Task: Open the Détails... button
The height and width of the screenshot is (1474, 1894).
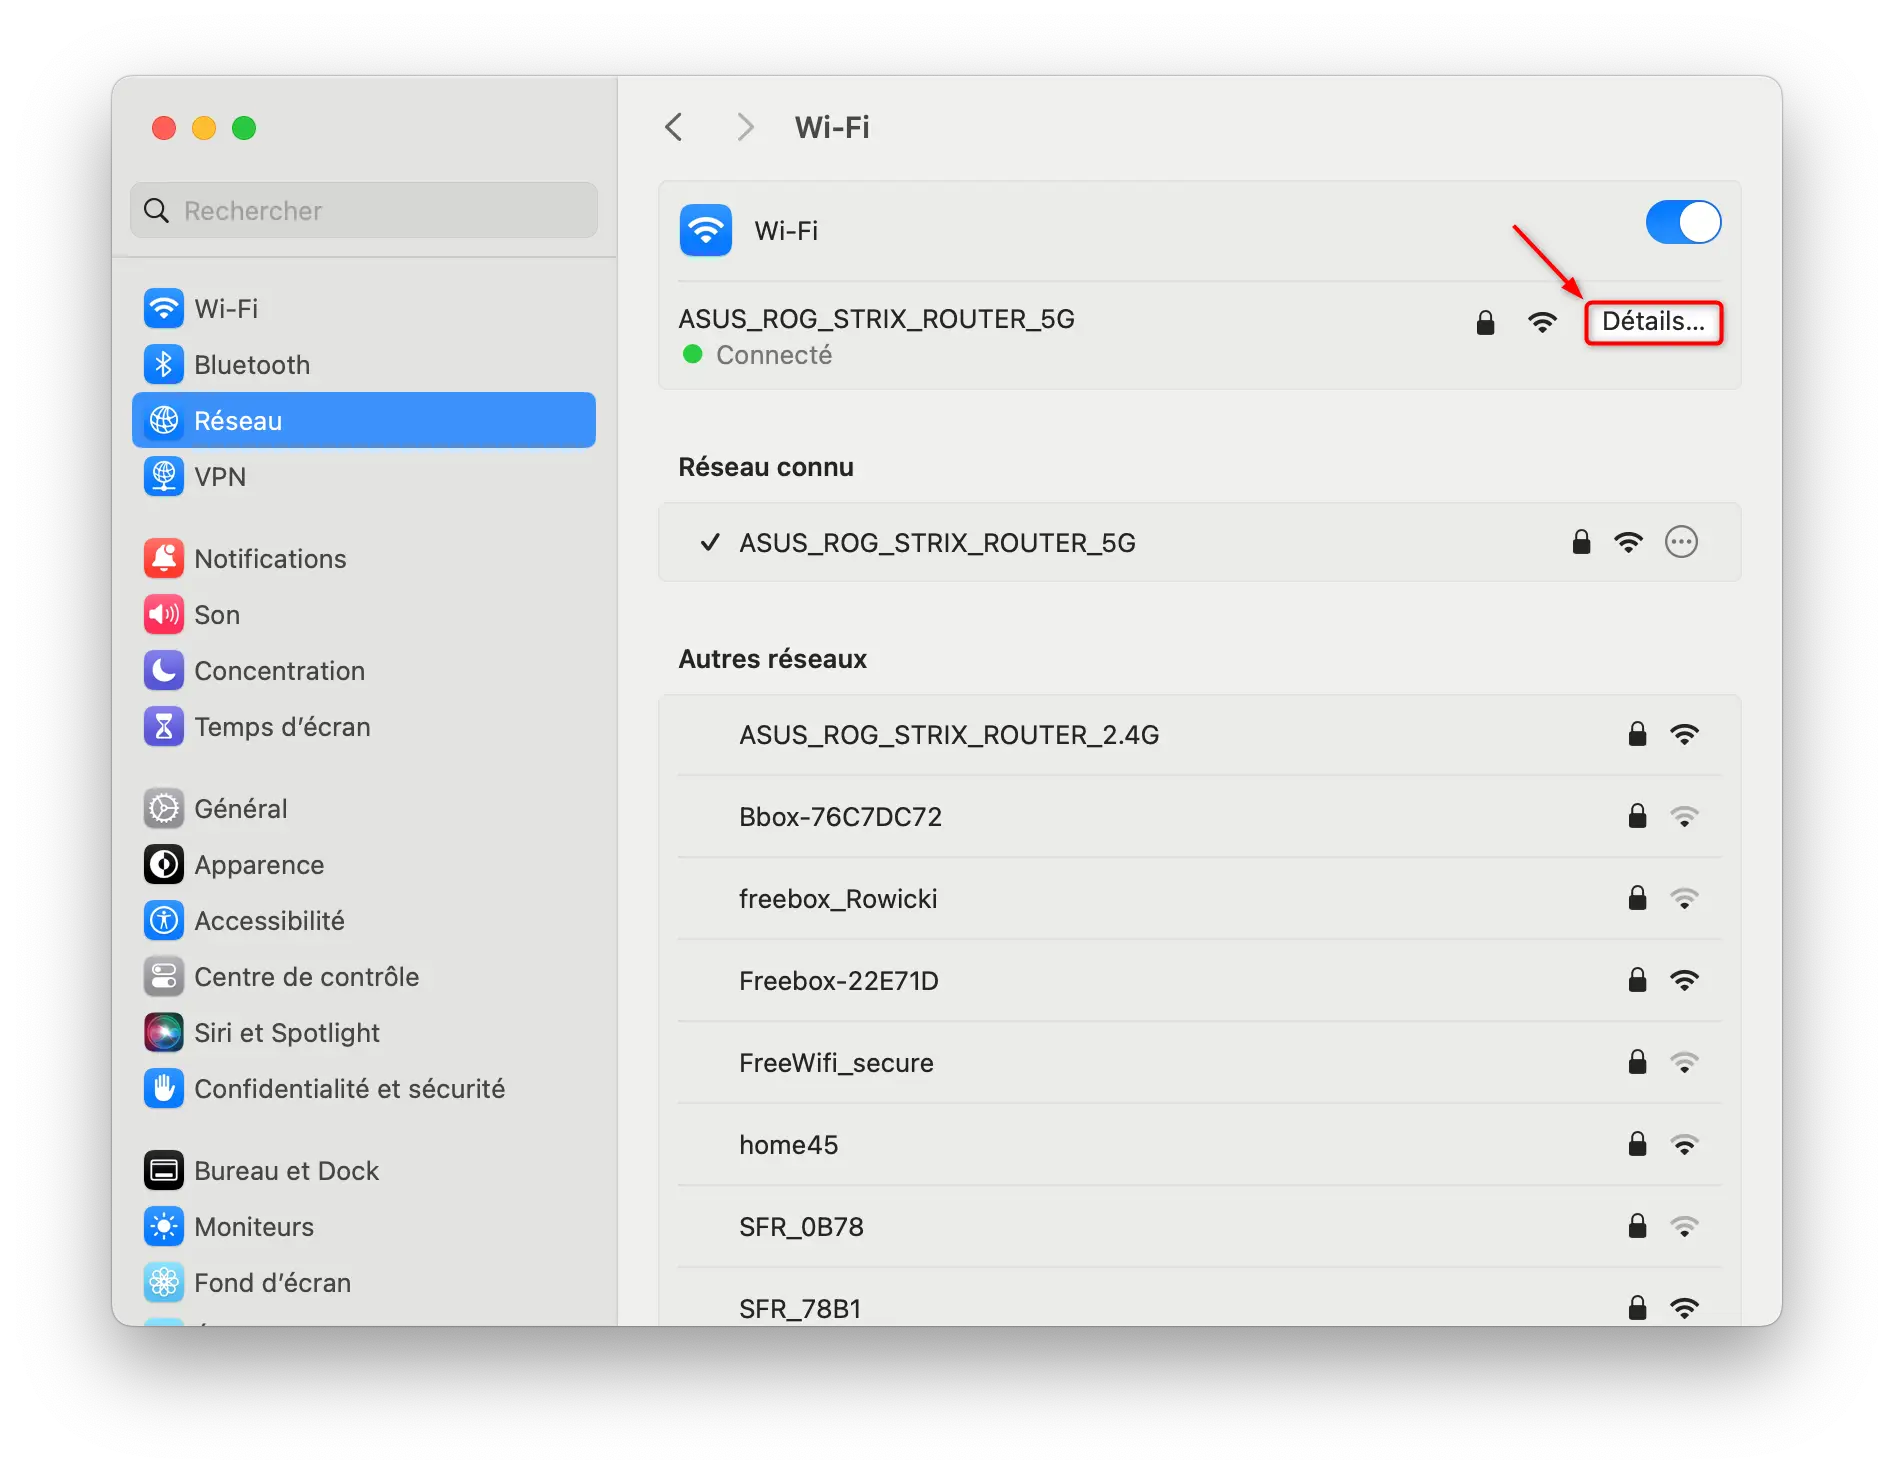Action: tap(1654, 322)
